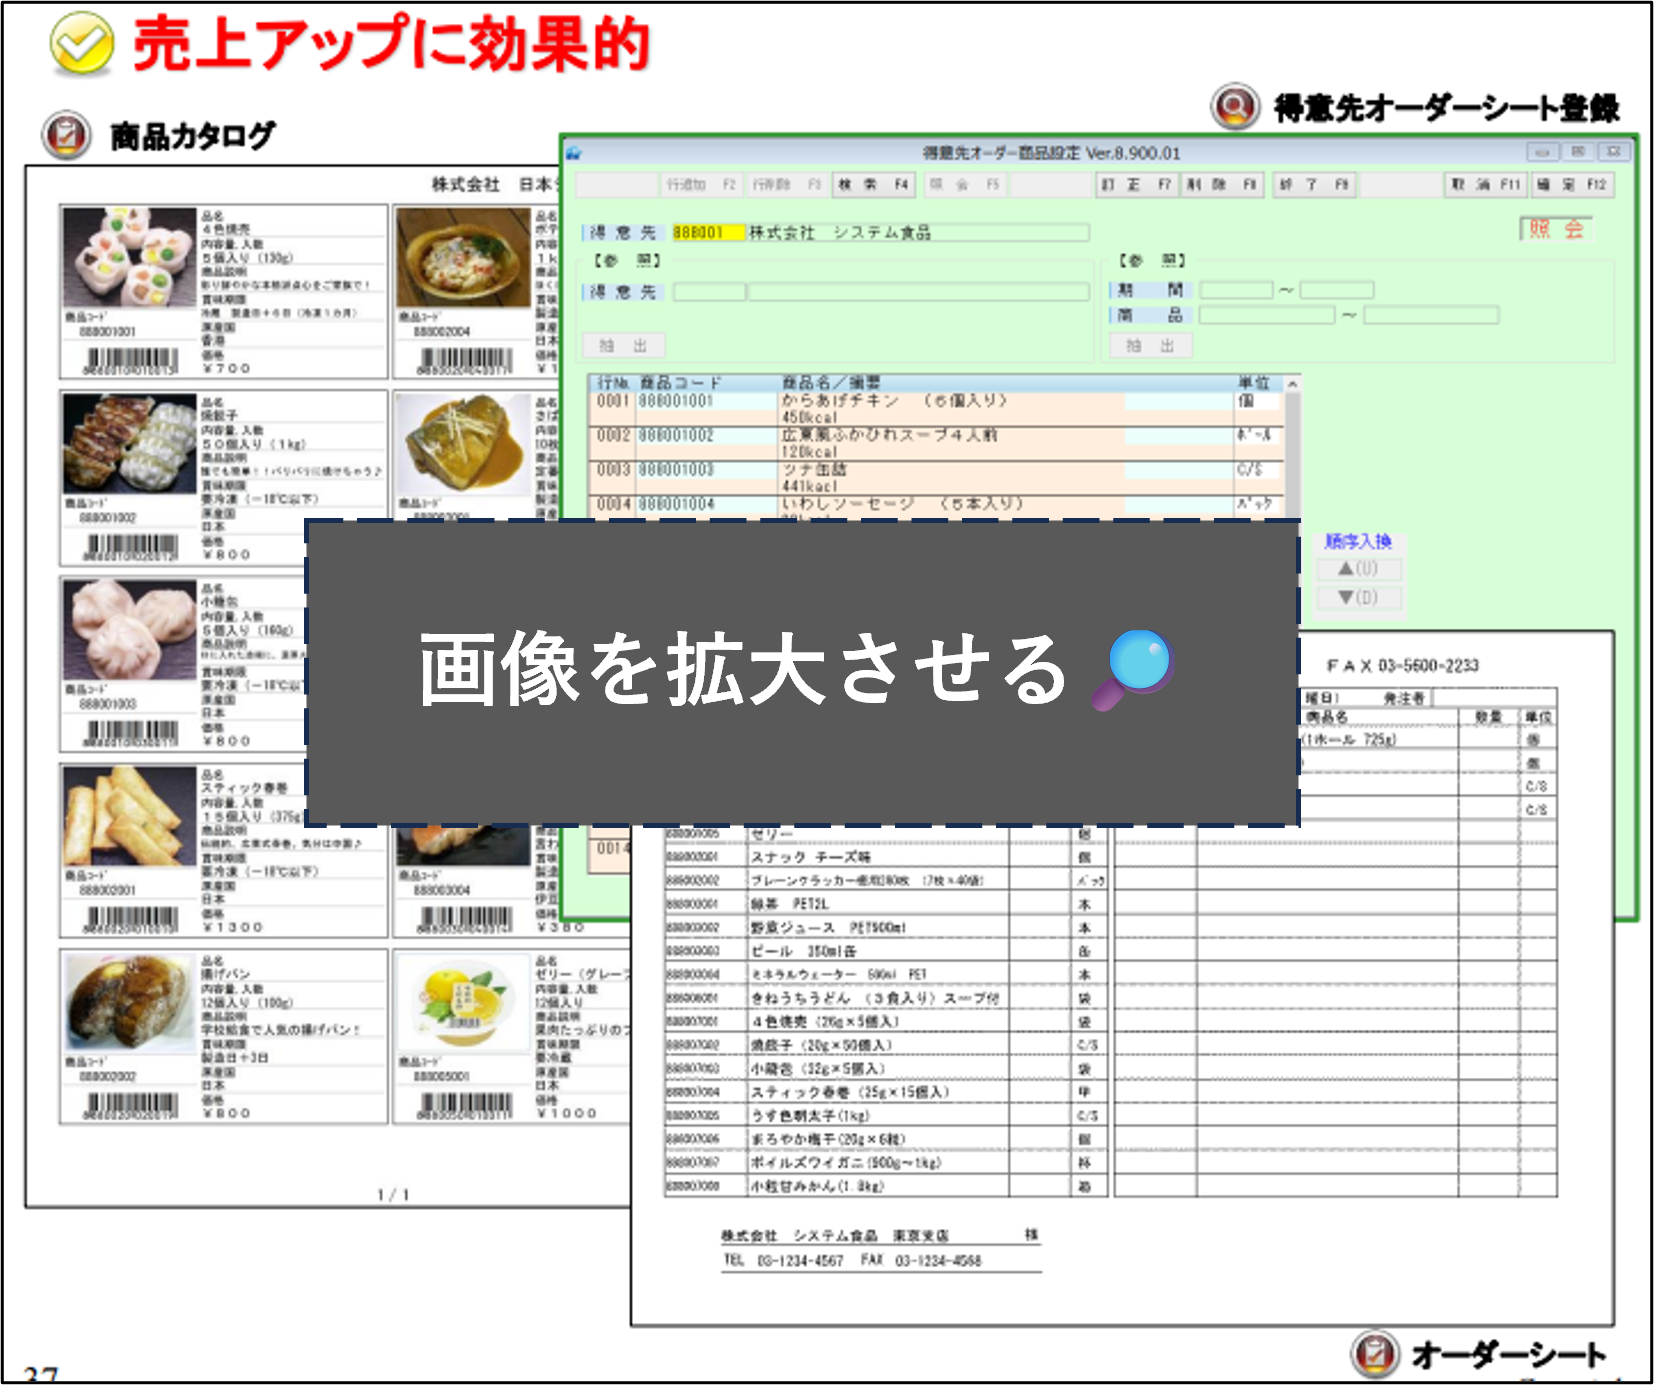
Task: Select row 0001 からあげチキン in product list
Action: pos(937,409)
